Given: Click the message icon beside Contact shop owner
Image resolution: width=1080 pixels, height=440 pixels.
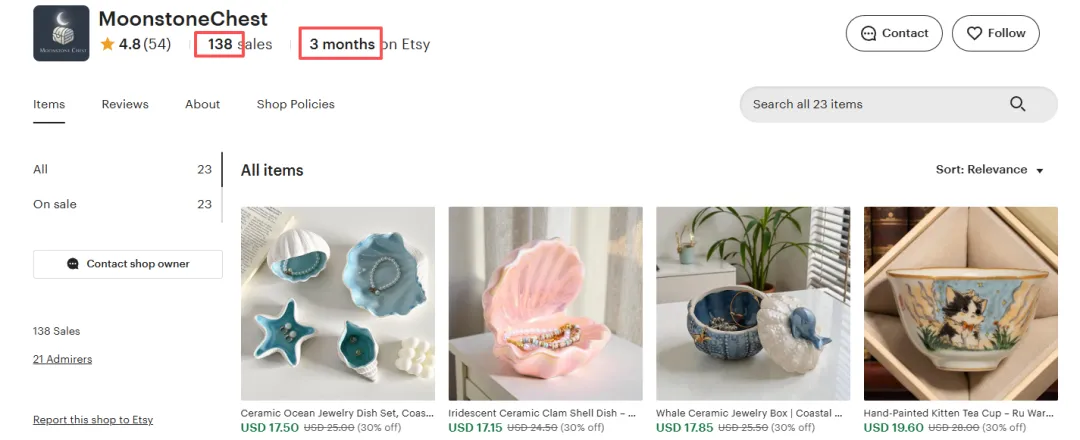Looking at the screenshot, I should [x=73, y=264].
